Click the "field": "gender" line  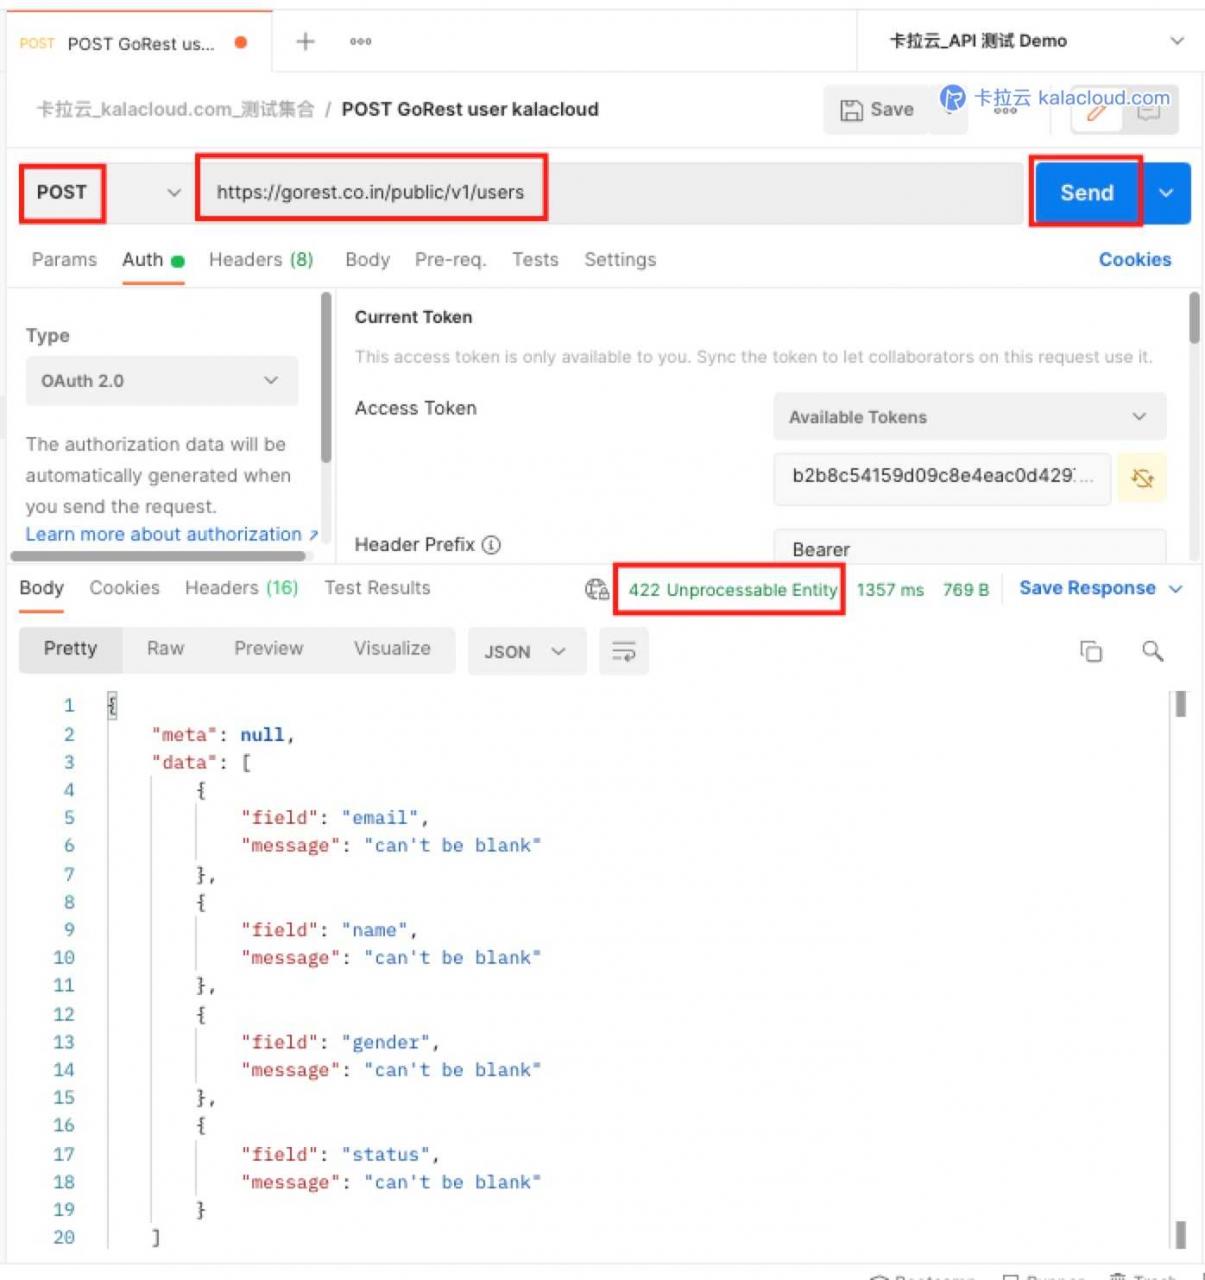pyautogui.click(x=339, y=1042)
